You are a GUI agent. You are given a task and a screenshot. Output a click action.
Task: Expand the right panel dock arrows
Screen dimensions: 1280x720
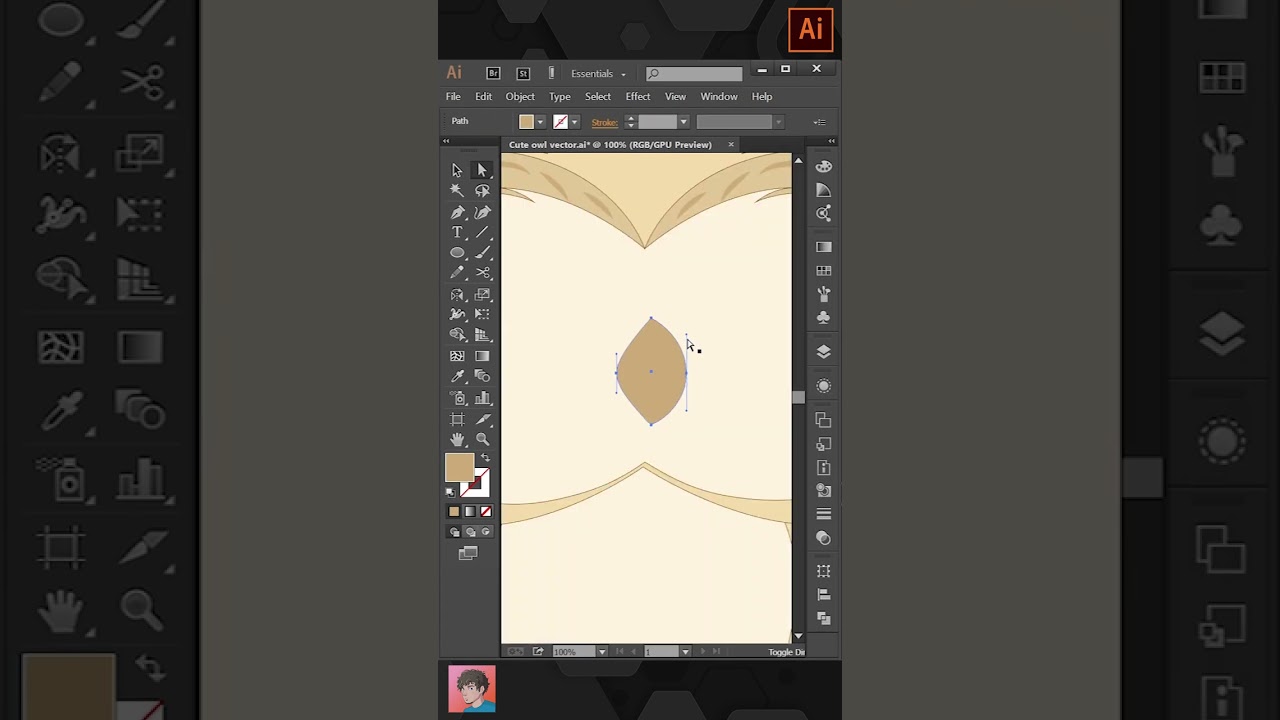(x=832, y=141)
